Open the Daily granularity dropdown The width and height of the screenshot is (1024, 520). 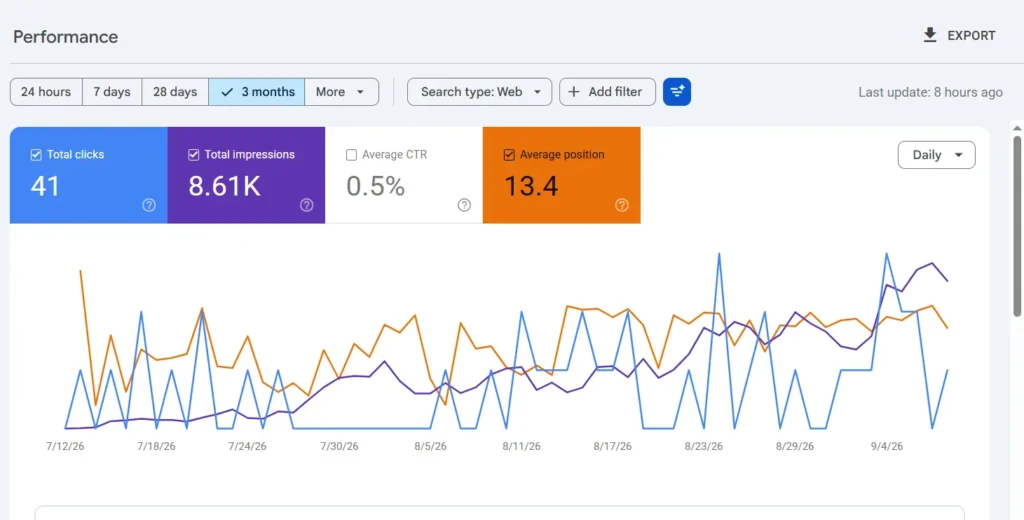pos(936,155)
